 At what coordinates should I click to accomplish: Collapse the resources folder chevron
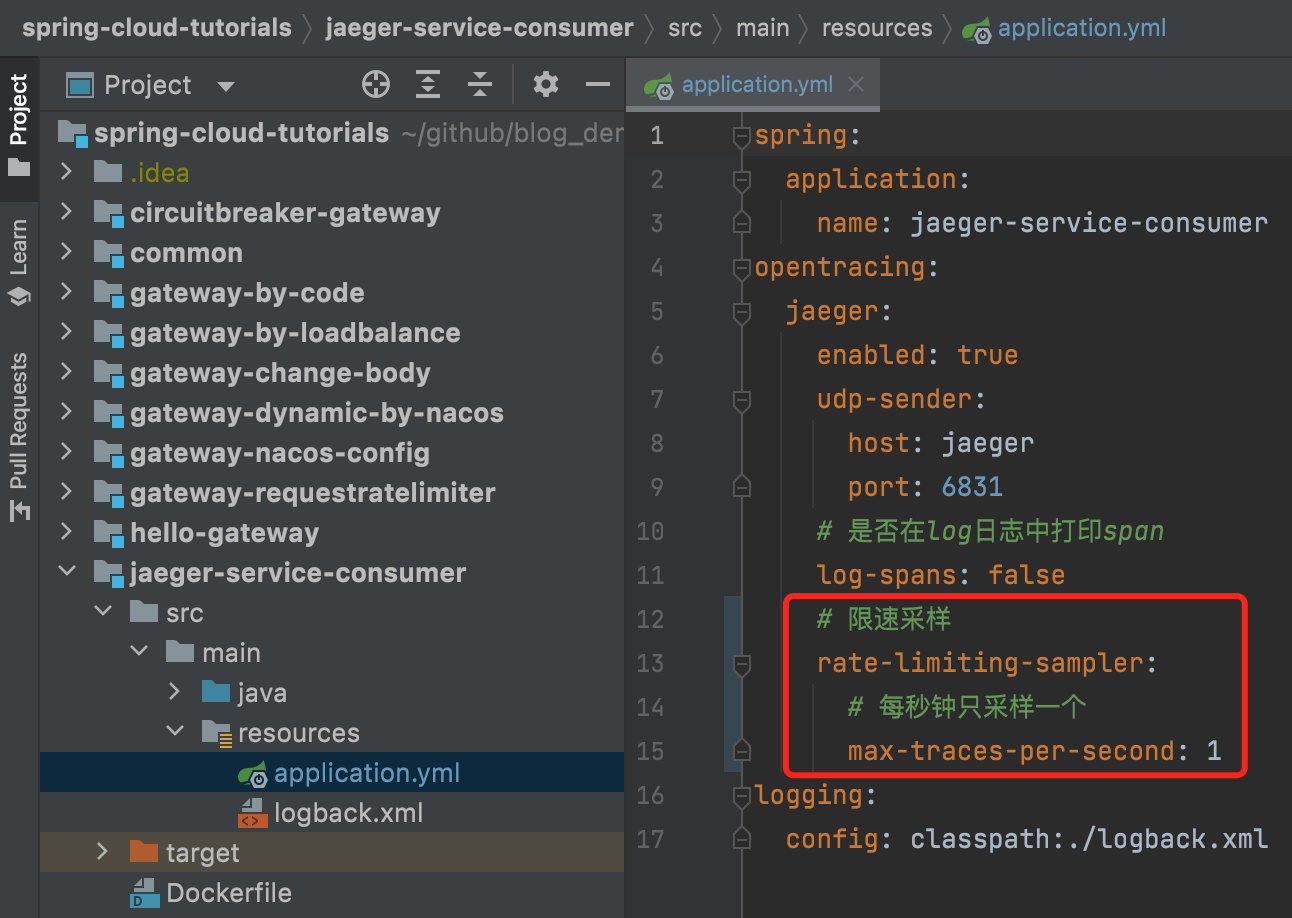click(175, 732)
